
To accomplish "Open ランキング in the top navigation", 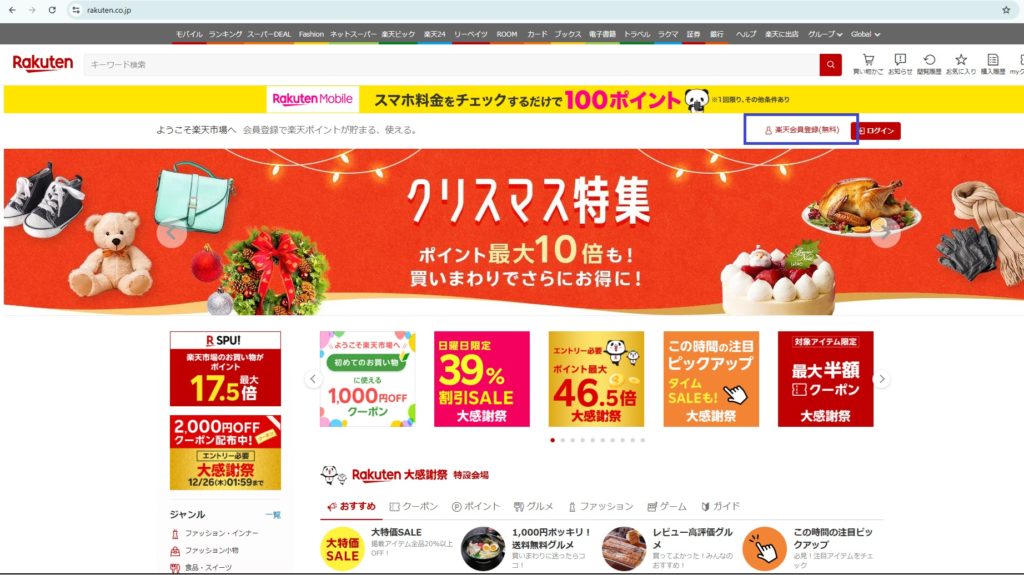I will 225,34.
